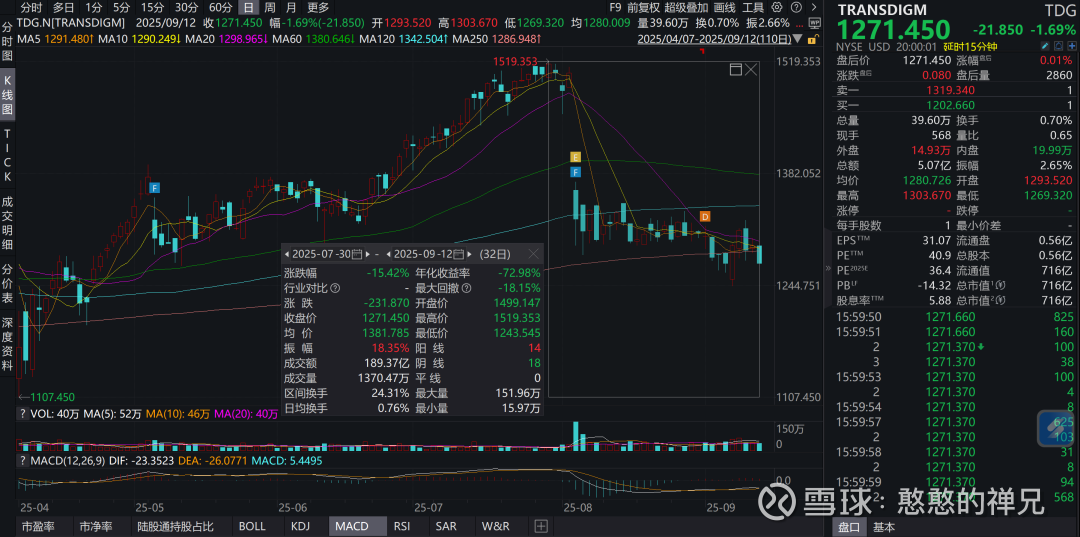This screenshot has width=1080, height=537.
Task: Add TDG to watchlist with plus icon
Action: click(x=1072, y=46)
